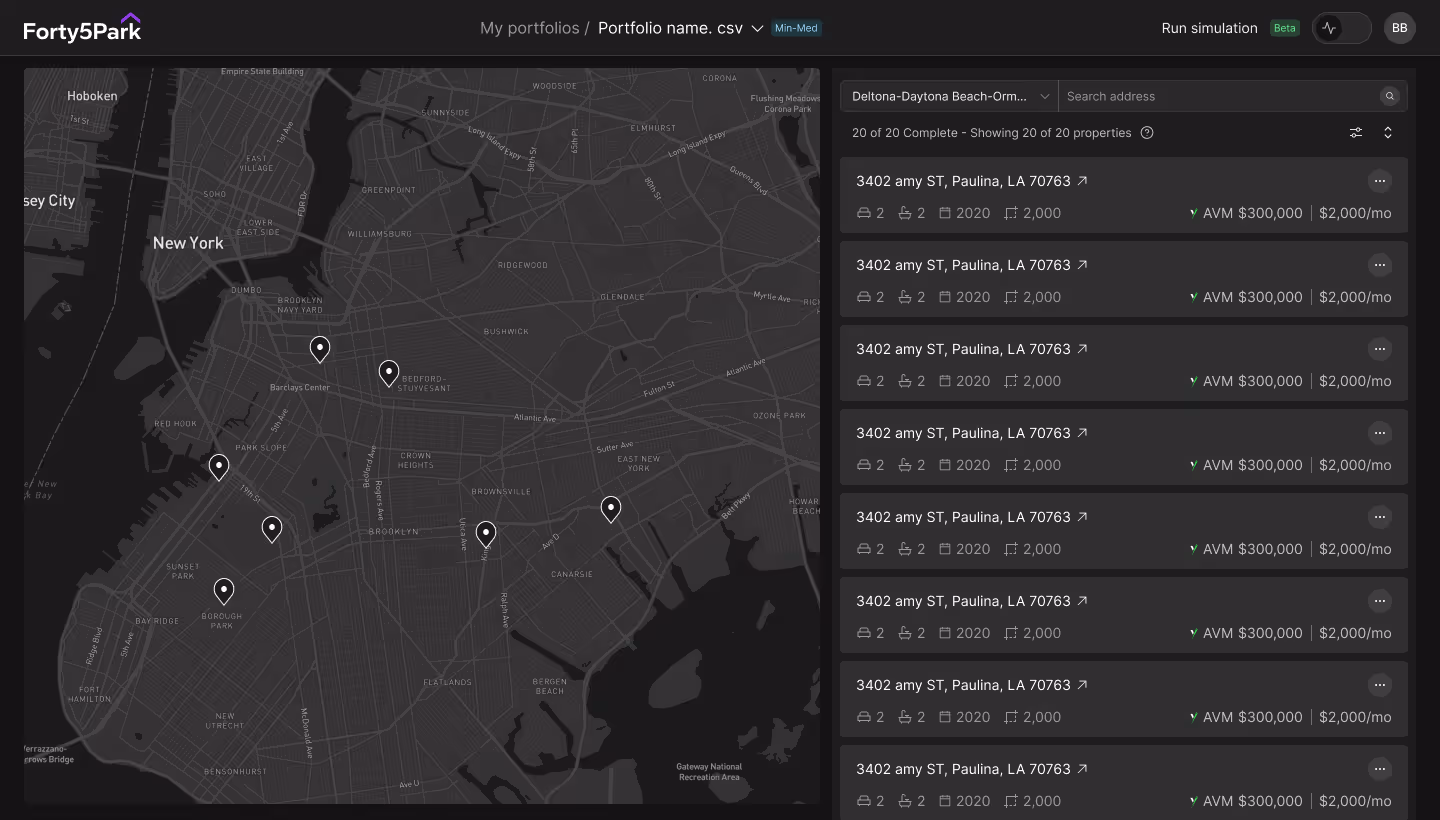Click the ellipsis menu on the second property card
1440x820 pixels.
pos(1380,265)
